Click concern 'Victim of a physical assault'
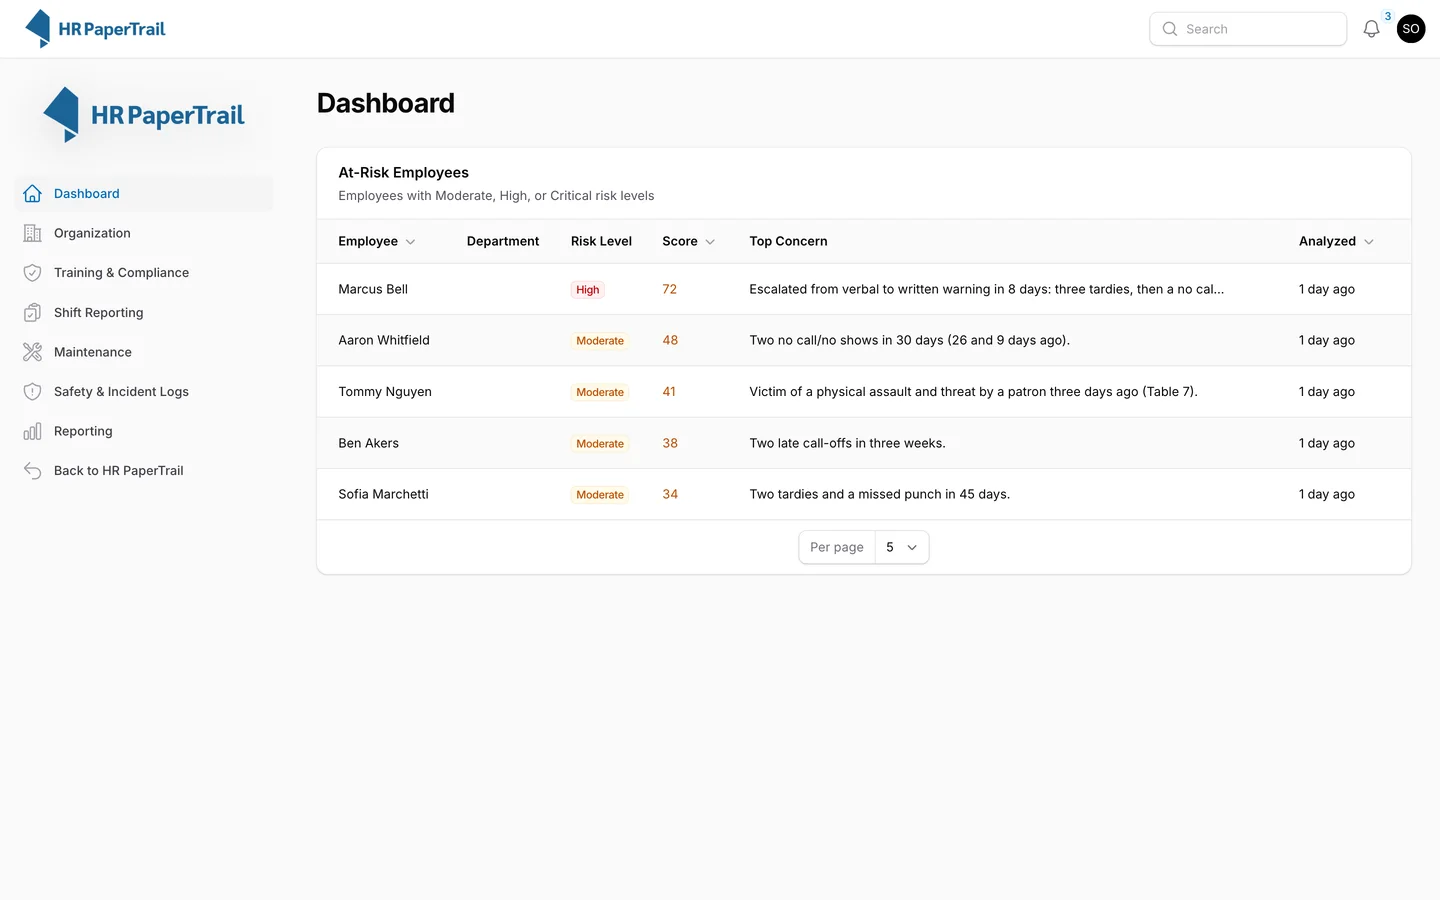 (973, 392)
